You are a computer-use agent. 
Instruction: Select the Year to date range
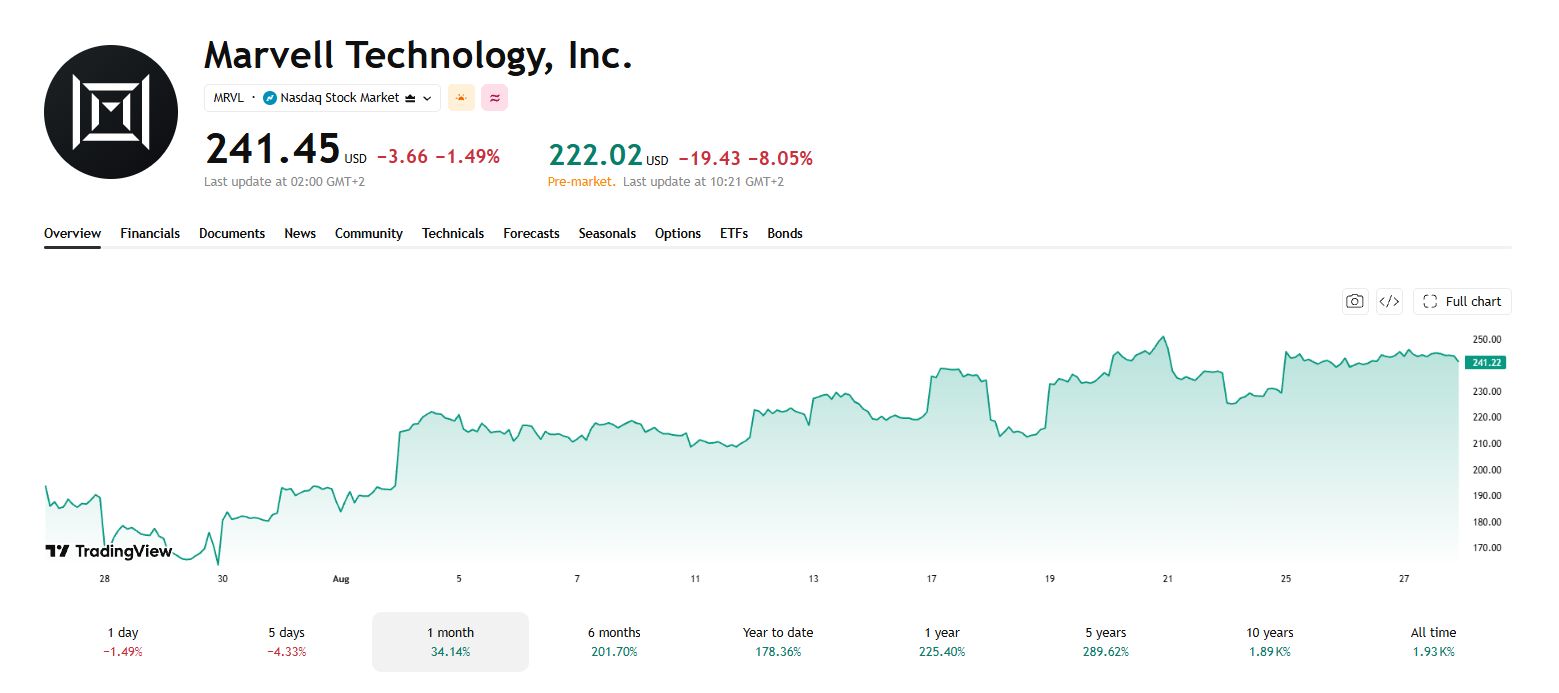(778, 641)
